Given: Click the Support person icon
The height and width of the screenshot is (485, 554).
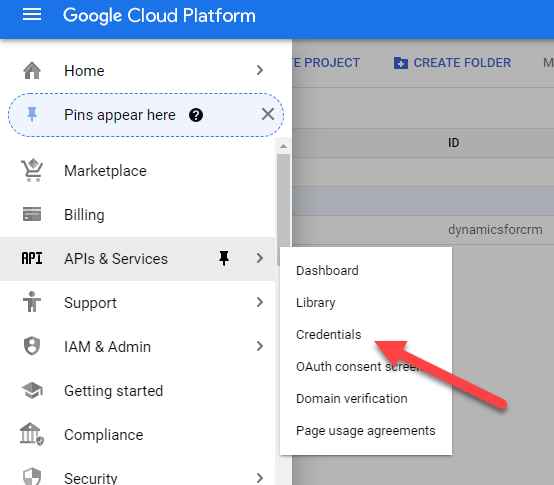Looking at the screenshot, I should tap(32, 302).
